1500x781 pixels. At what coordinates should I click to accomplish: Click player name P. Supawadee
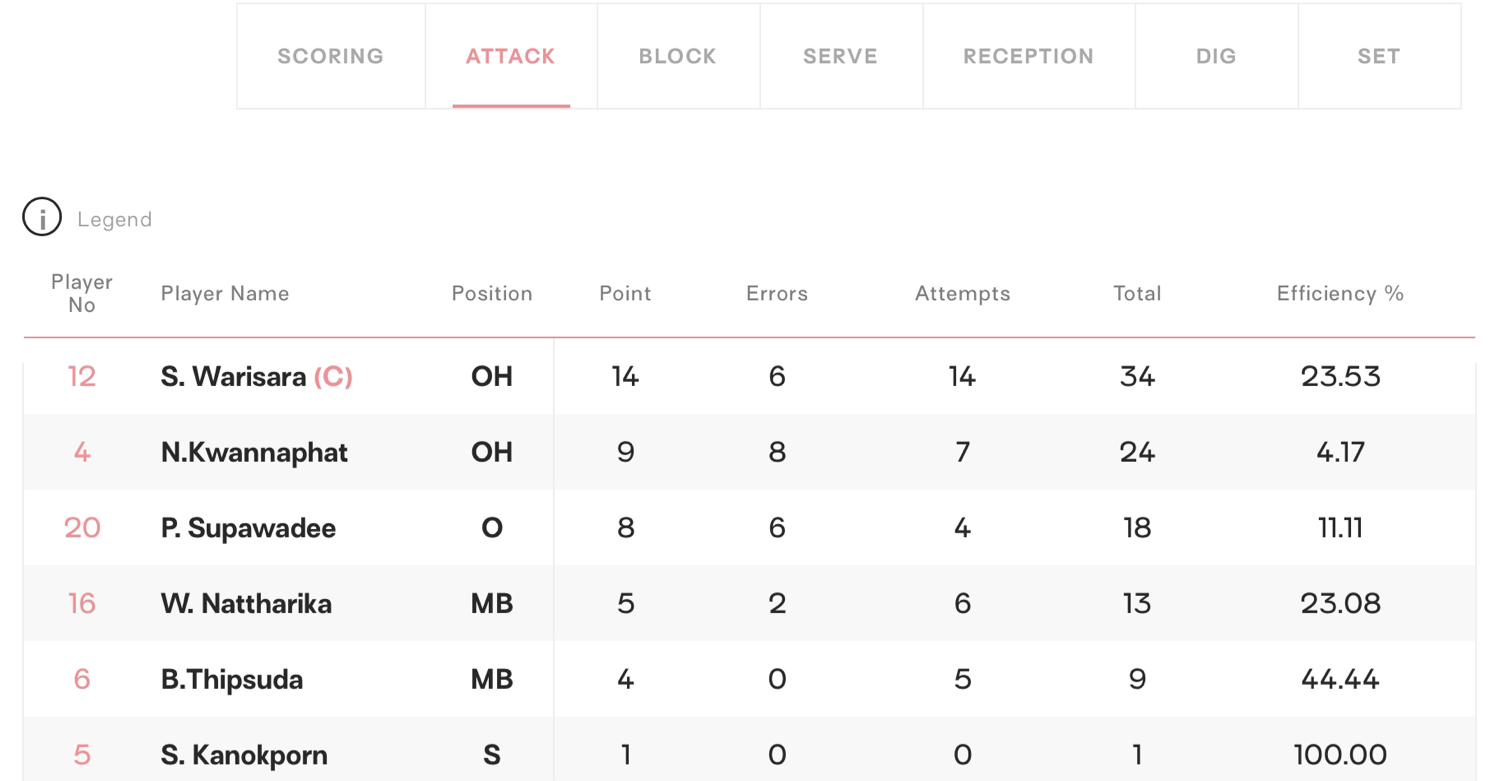coord(248,528)
